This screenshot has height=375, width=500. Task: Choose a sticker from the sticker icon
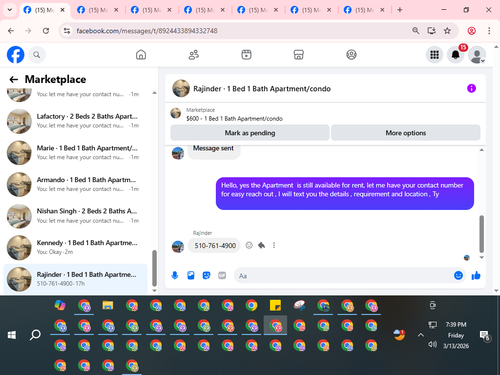[206, 275]
